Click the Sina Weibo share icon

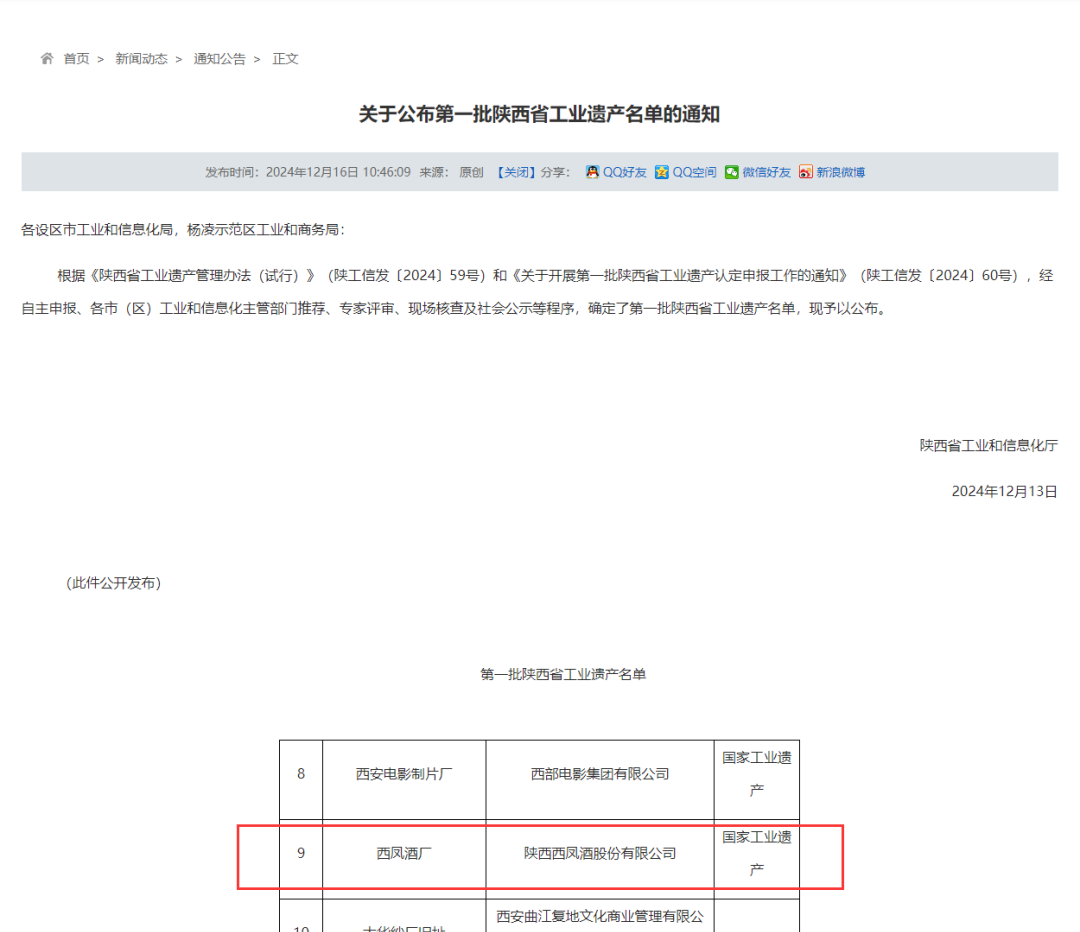806,172
